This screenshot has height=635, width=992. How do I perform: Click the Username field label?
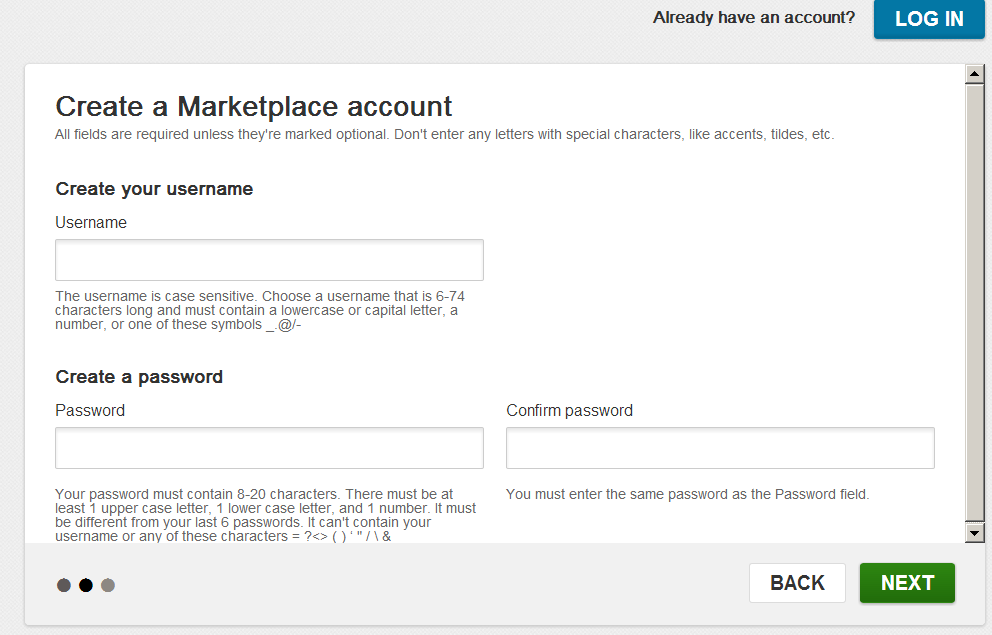tap(91, 223)
